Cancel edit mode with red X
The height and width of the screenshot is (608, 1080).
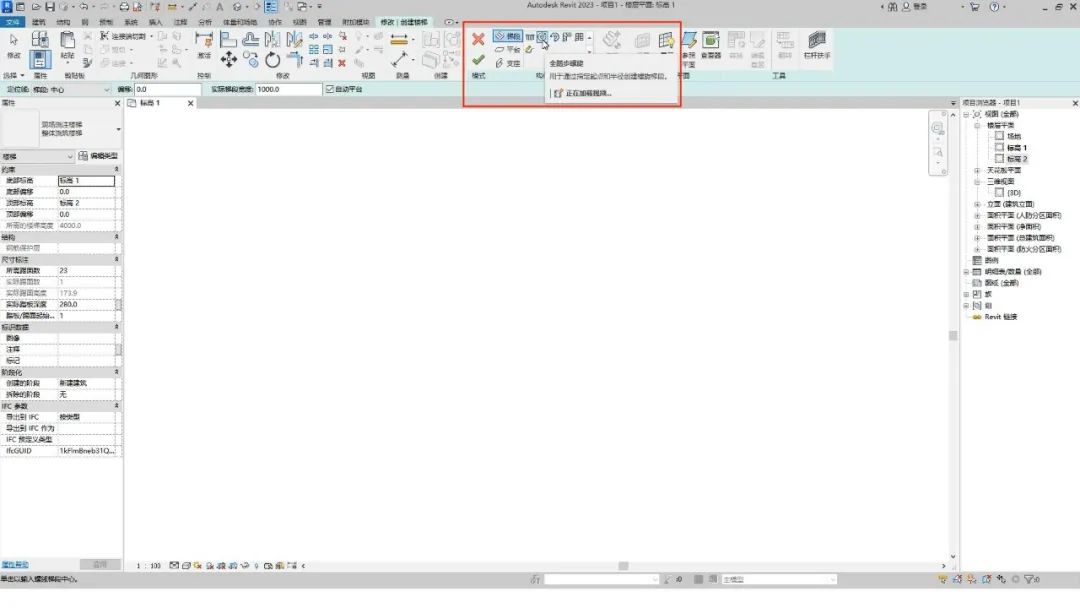point(478,39)
